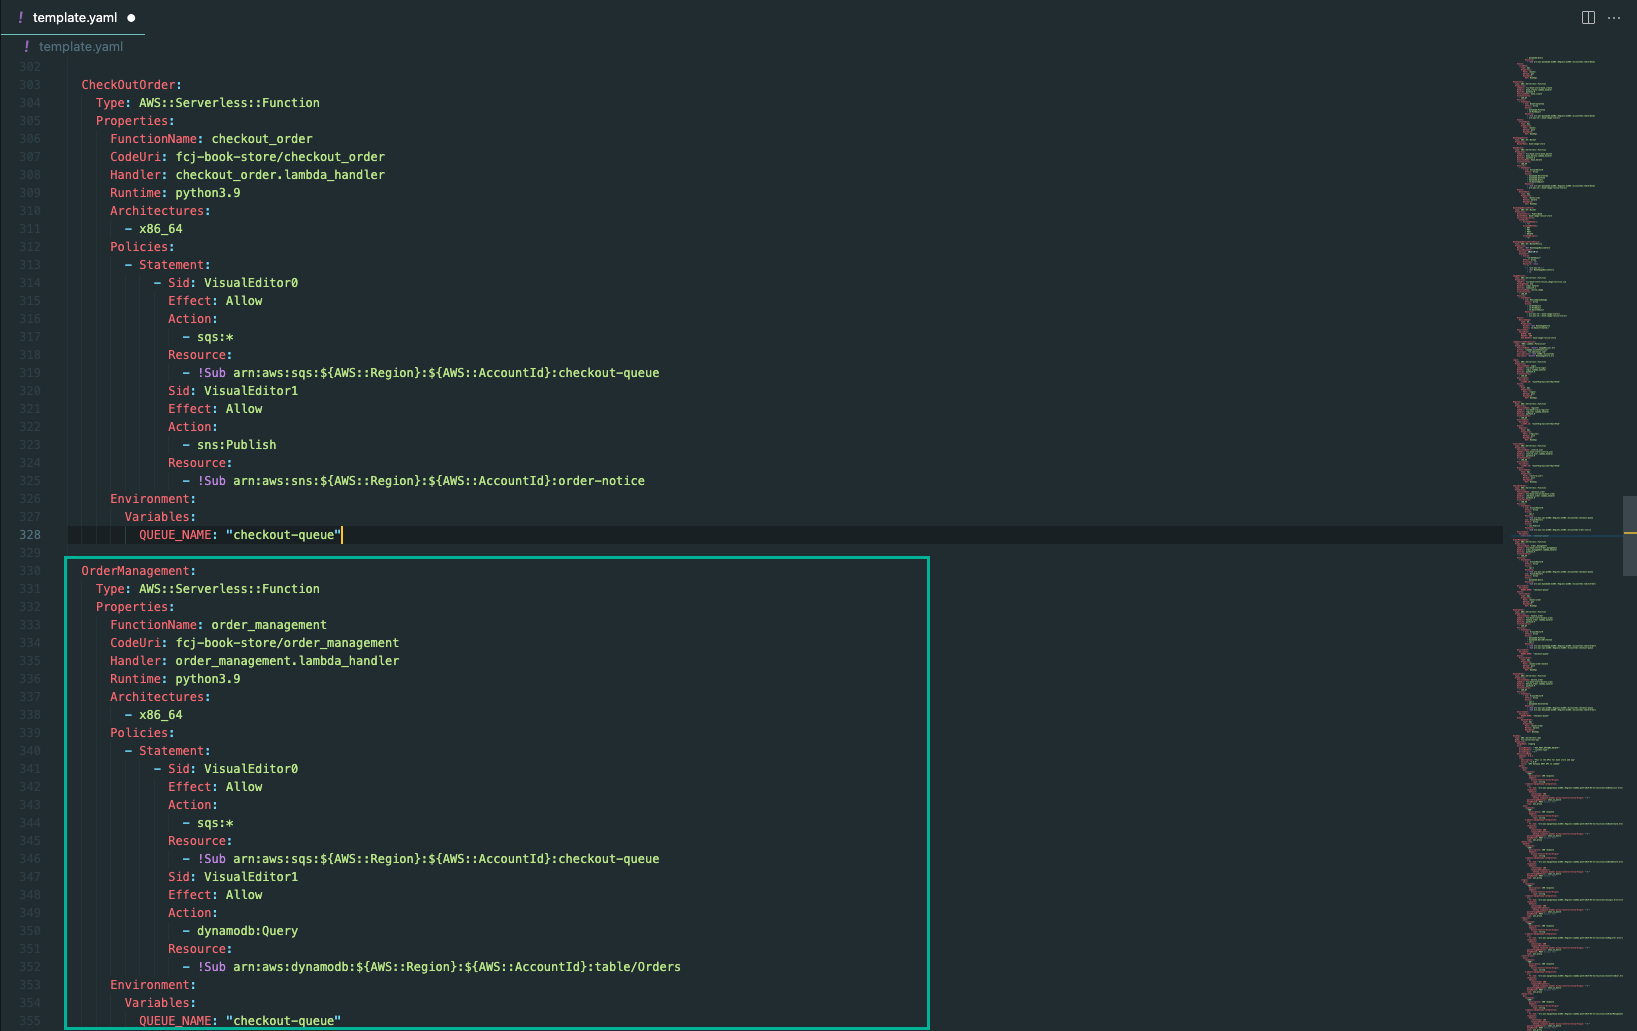Click 'Architectures:' on line 310

(x=160, y=211)
